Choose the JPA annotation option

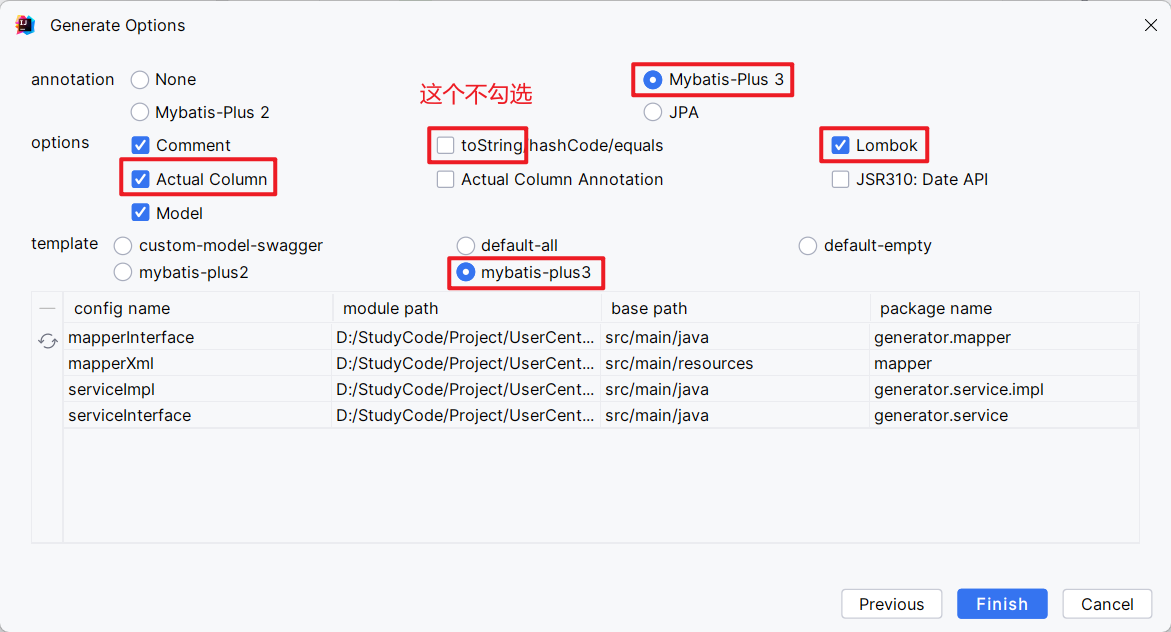(653, 112)
